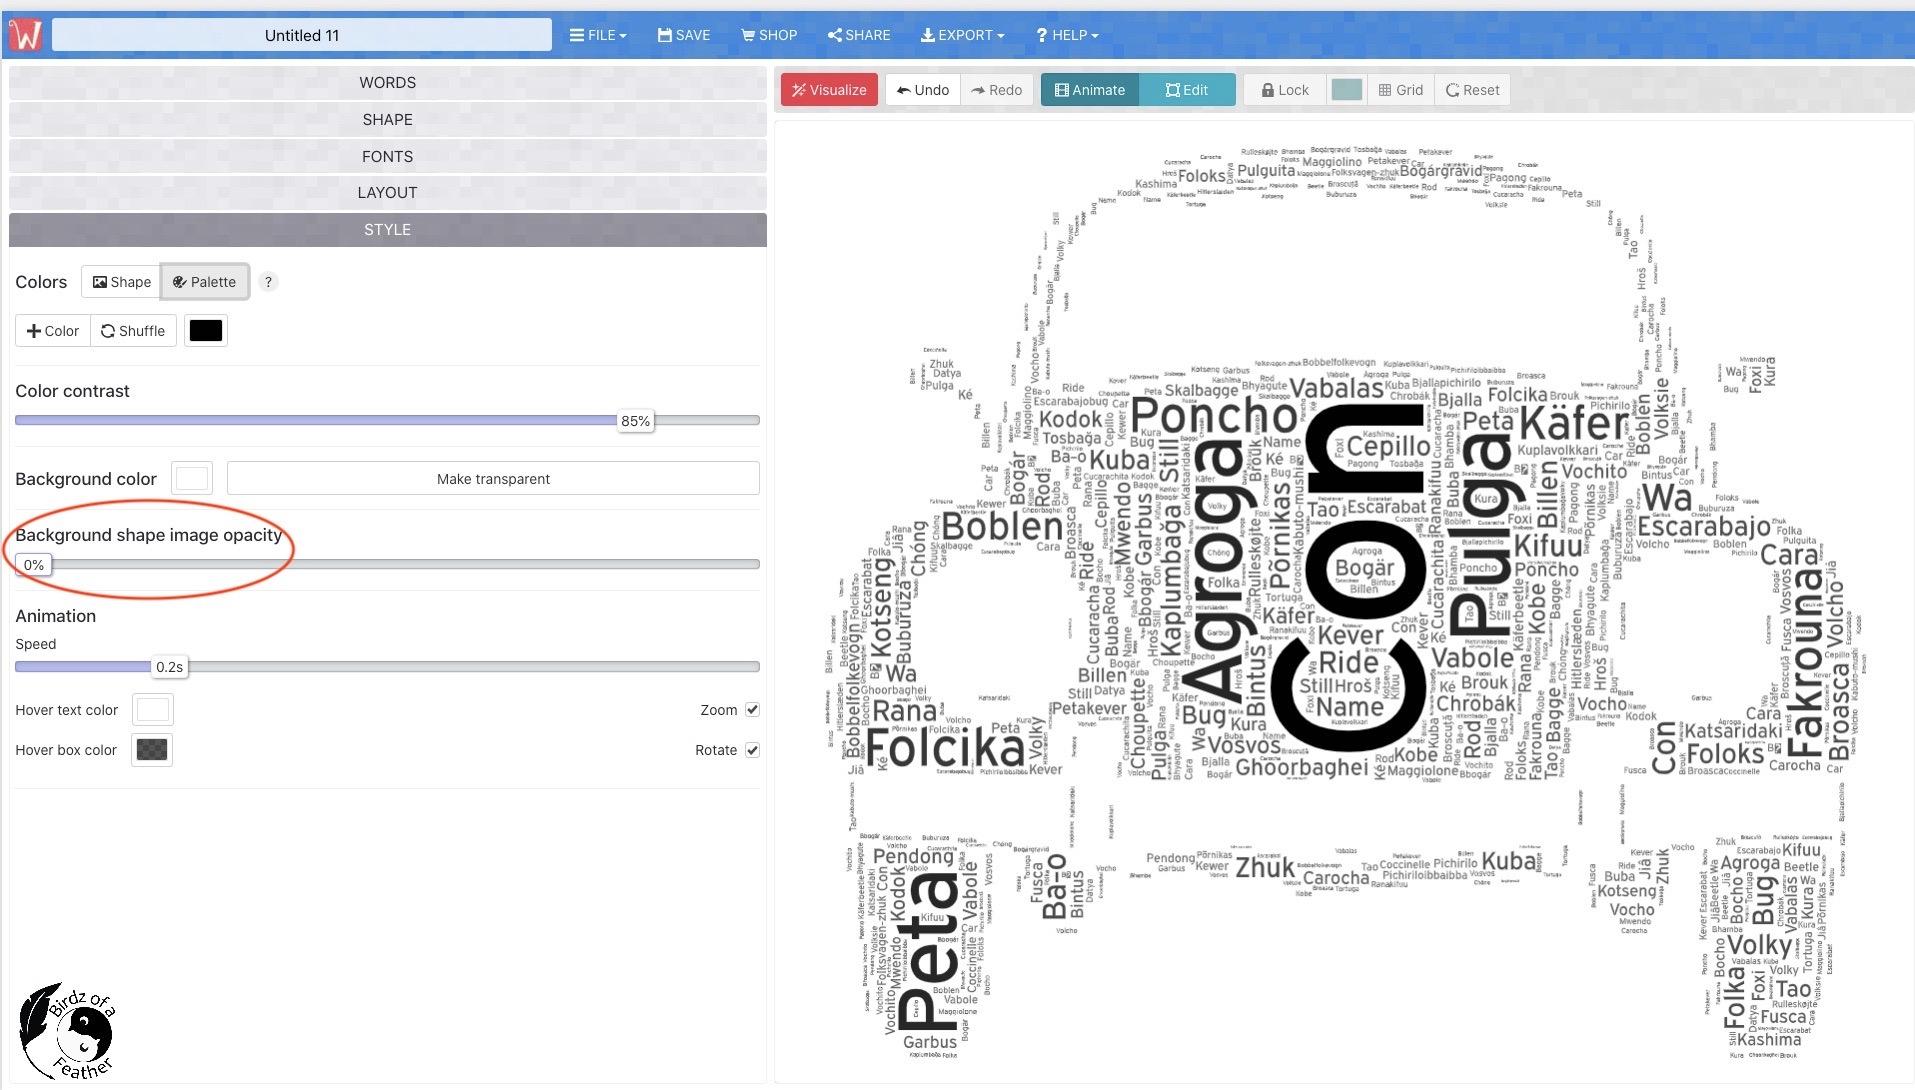Expand the LAYOUT section

pos(388,193)
